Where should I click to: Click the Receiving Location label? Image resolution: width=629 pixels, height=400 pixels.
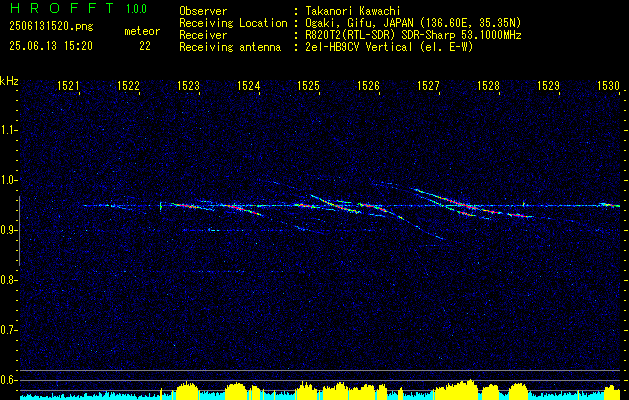coord(233,23)
